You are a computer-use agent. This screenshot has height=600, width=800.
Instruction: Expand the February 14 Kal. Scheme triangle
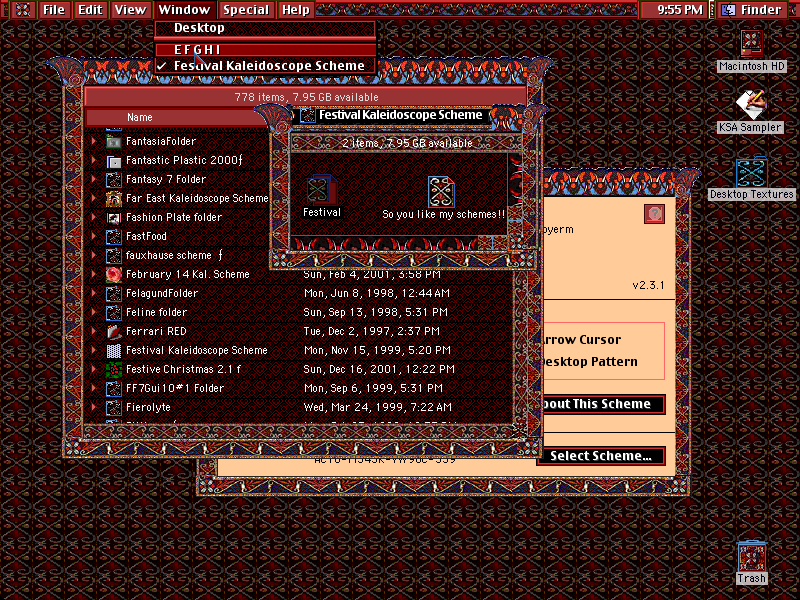93,274
